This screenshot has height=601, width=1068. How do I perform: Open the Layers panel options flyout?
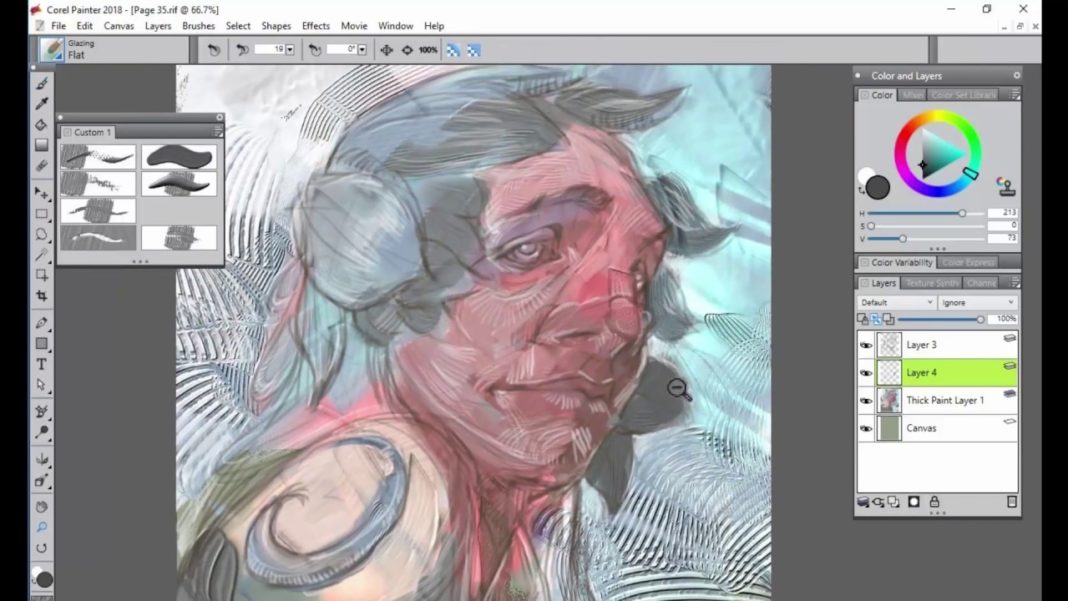1015,283
